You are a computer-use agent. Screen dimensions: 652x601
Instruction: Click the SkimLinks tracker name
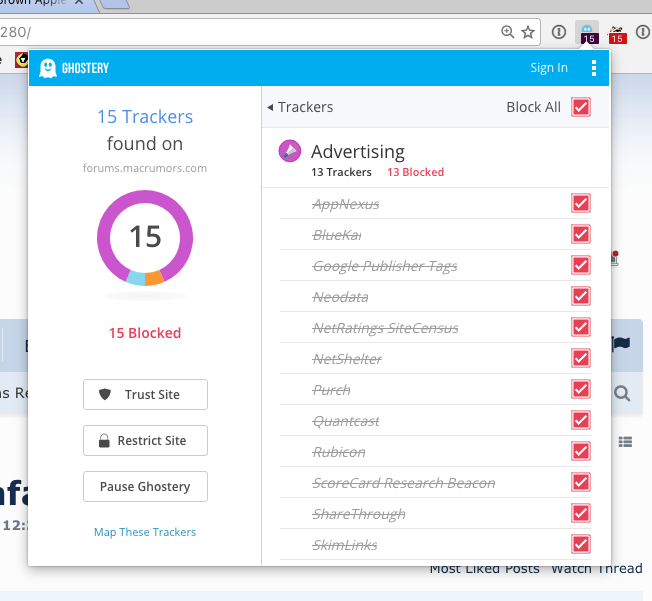(345, 545)
